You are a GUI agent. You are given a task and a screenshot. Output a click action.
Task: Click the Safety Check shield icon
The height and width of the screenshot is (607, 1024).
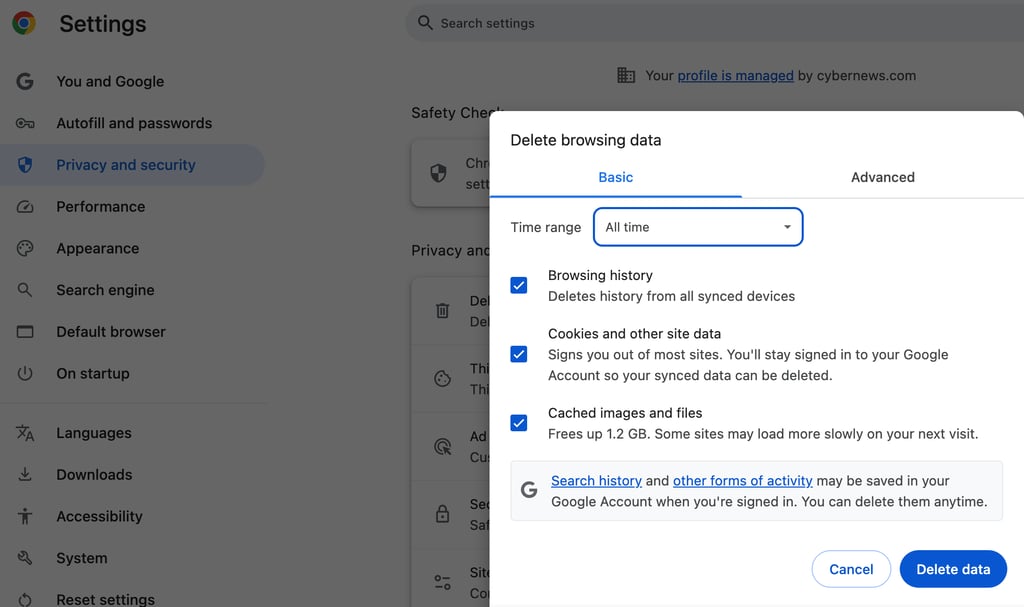point(438,173)
